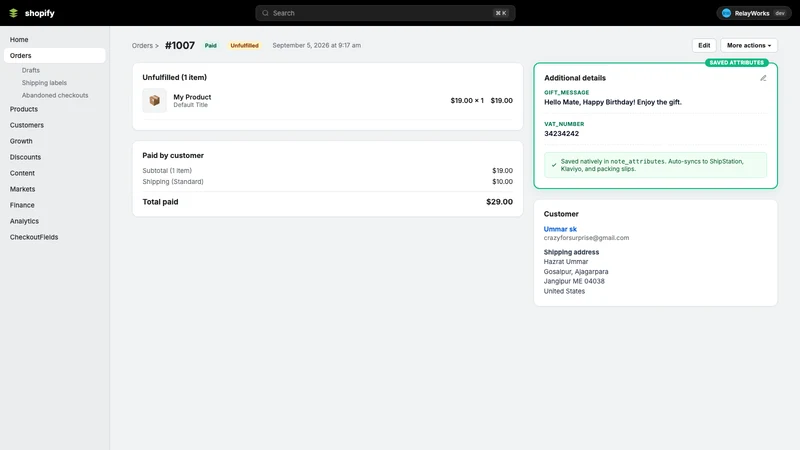Click the GIFT_MESSAGE label

point(566,92)
